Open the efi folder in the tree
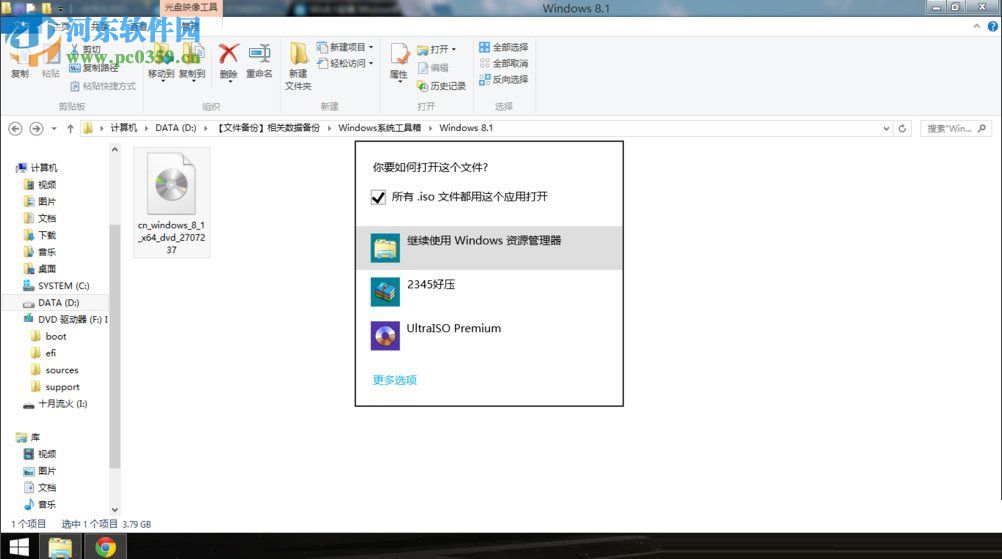 click(x=50, y=353)
